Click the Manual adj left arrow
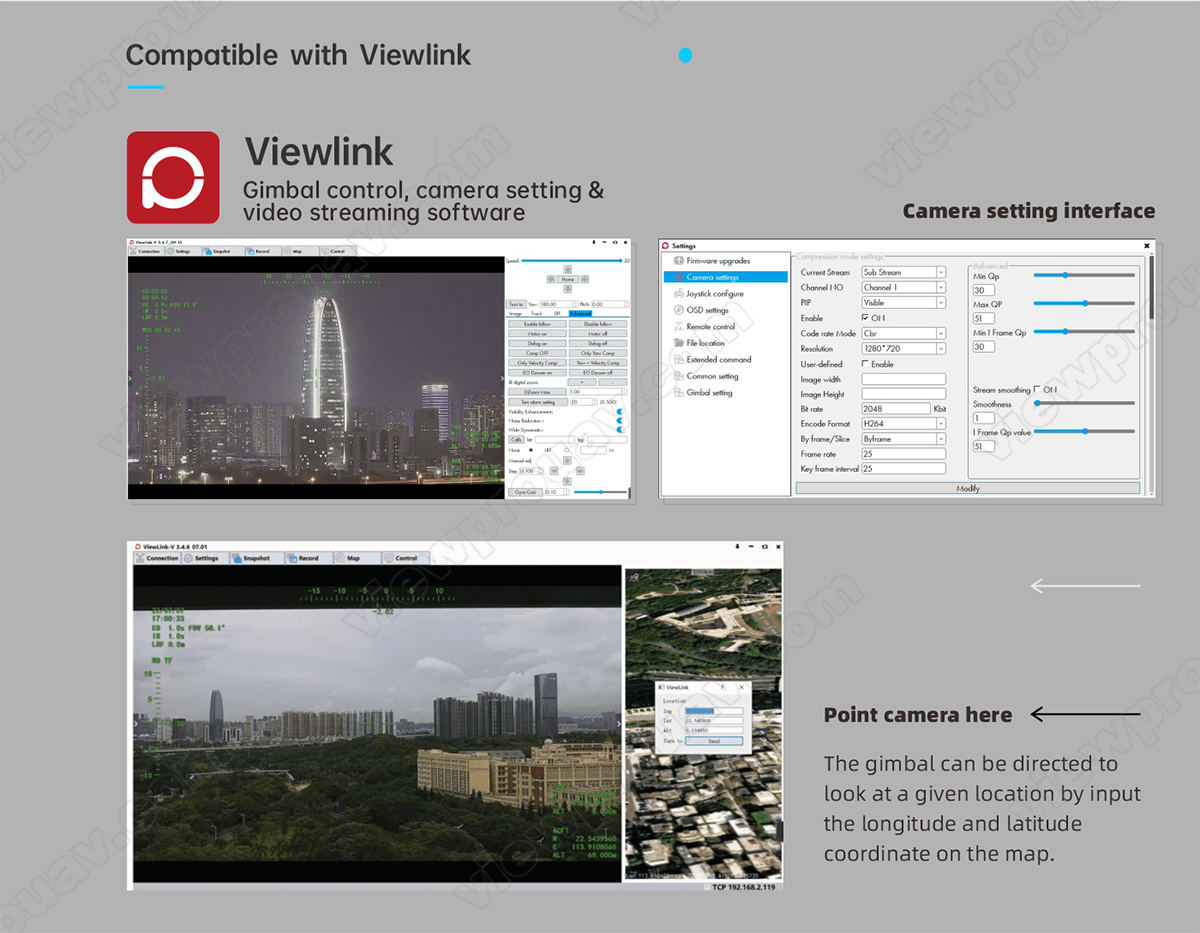This screenshot has width=1200, height=933. point(553,470)
